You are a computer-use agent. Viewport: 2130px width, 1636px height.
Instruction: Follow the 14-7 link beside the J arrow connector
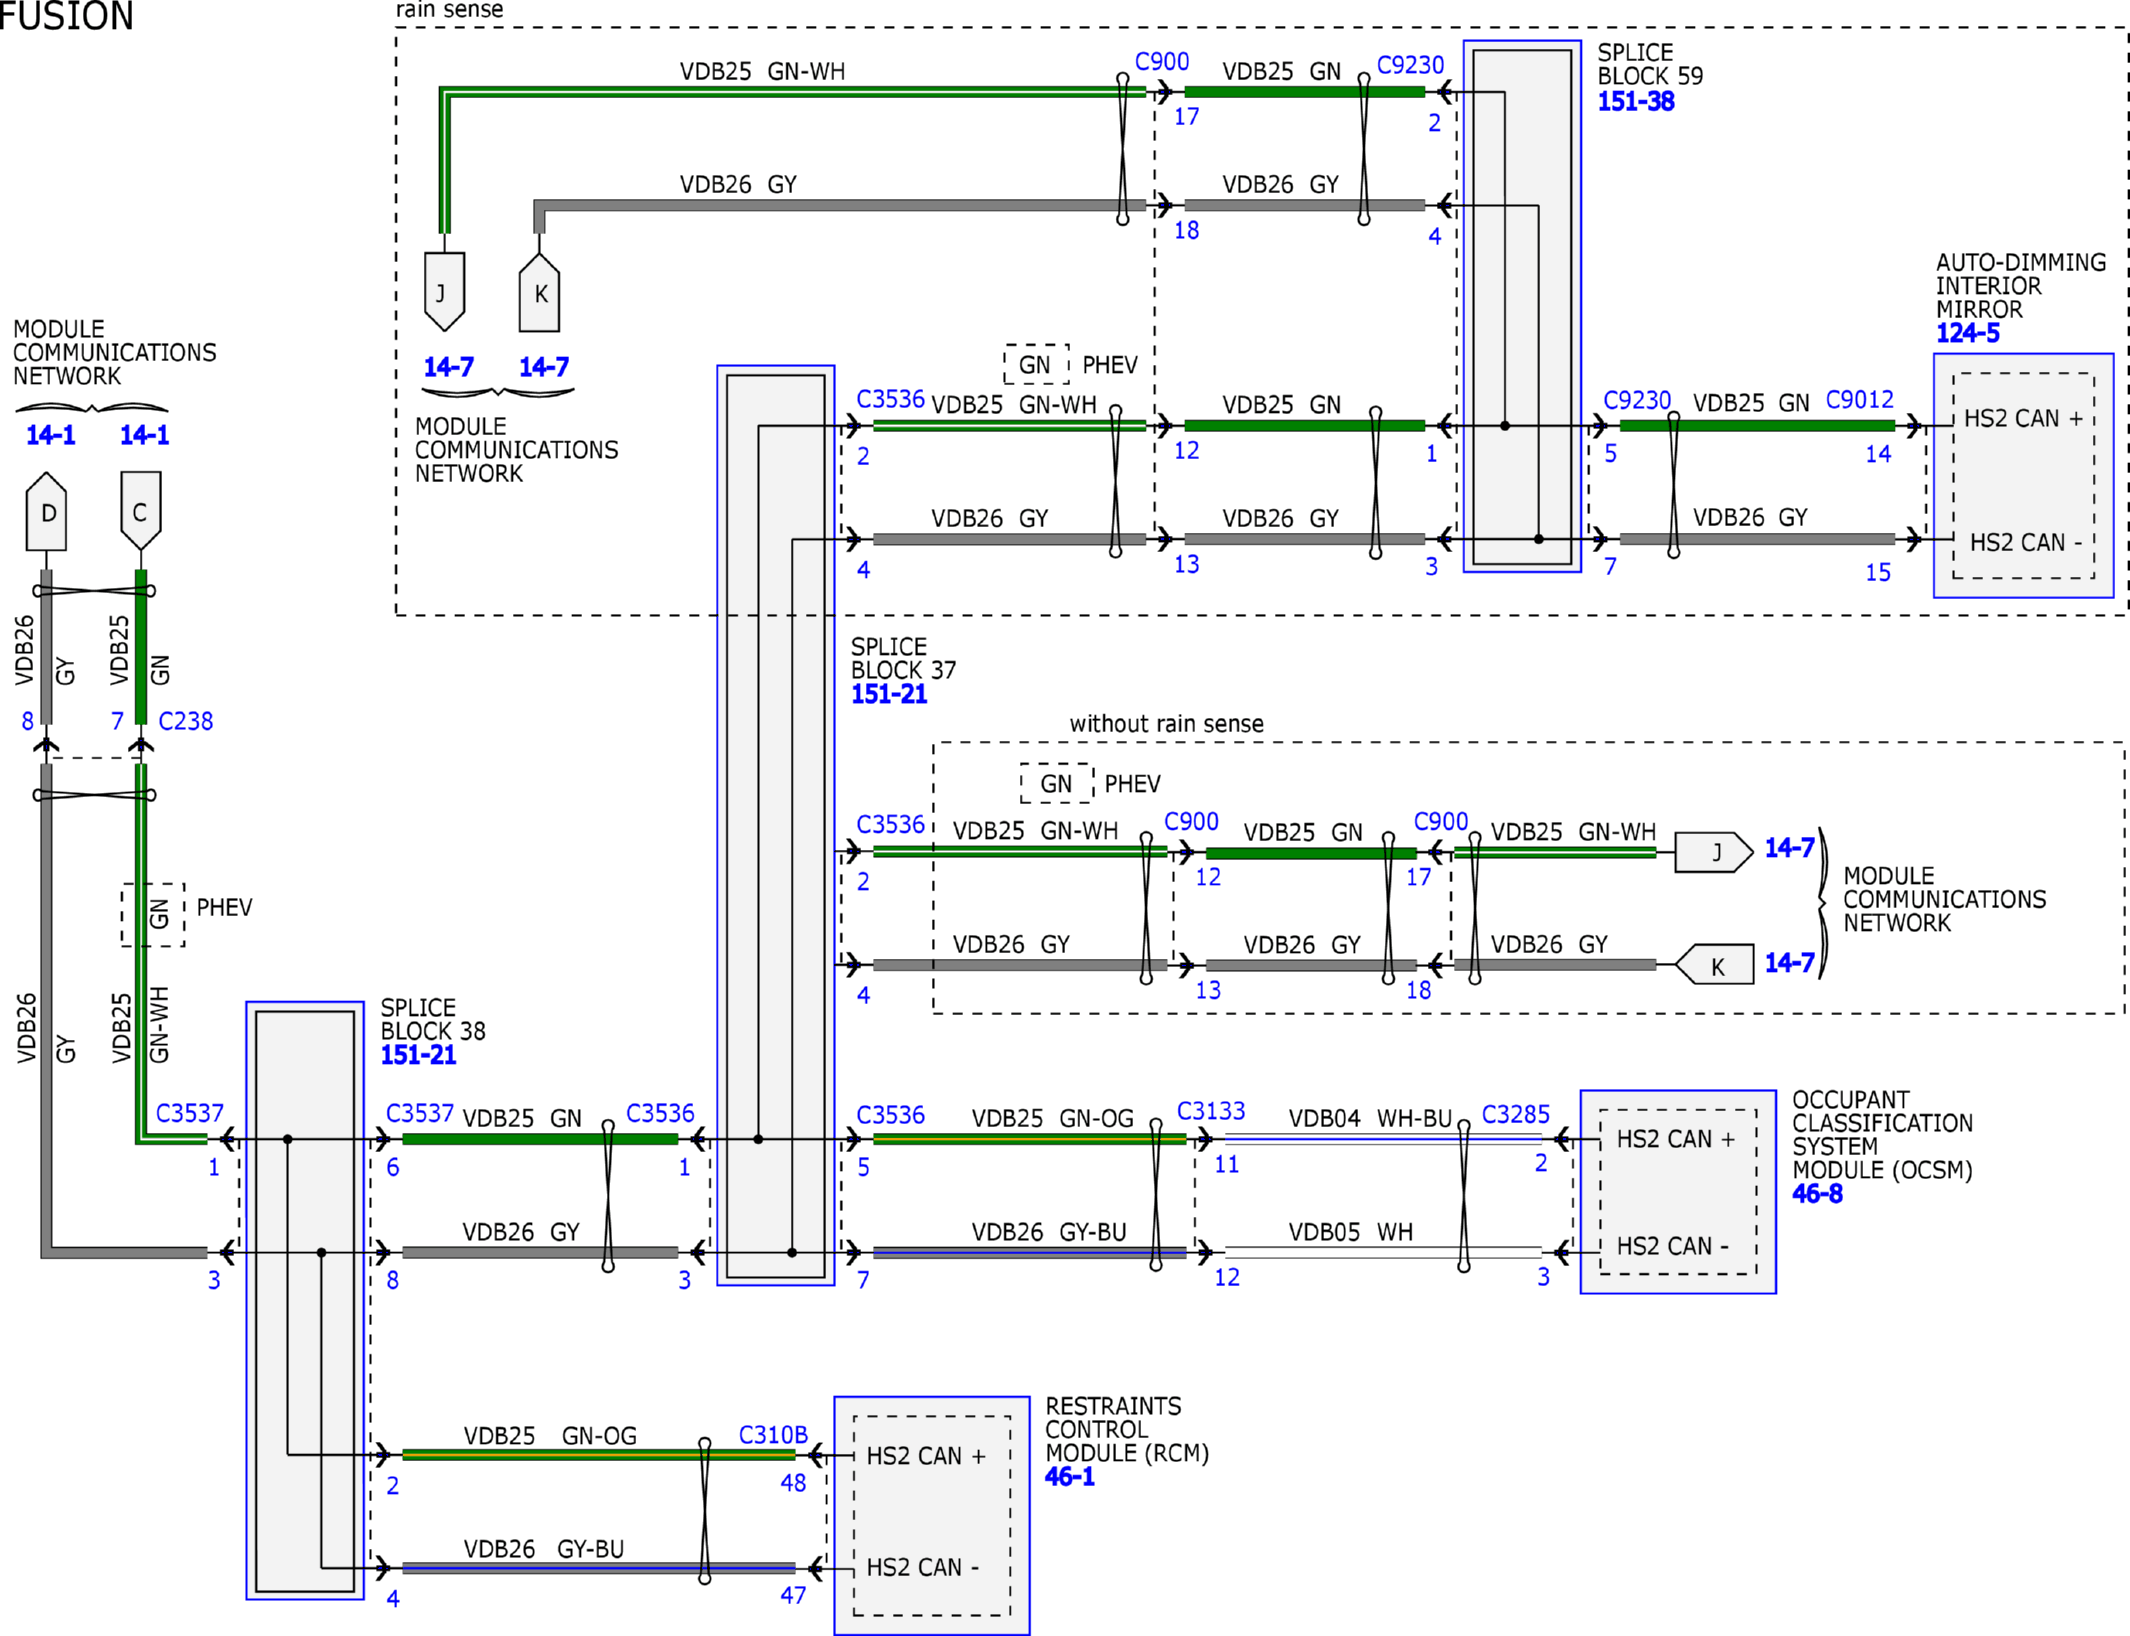[1789, 848]
